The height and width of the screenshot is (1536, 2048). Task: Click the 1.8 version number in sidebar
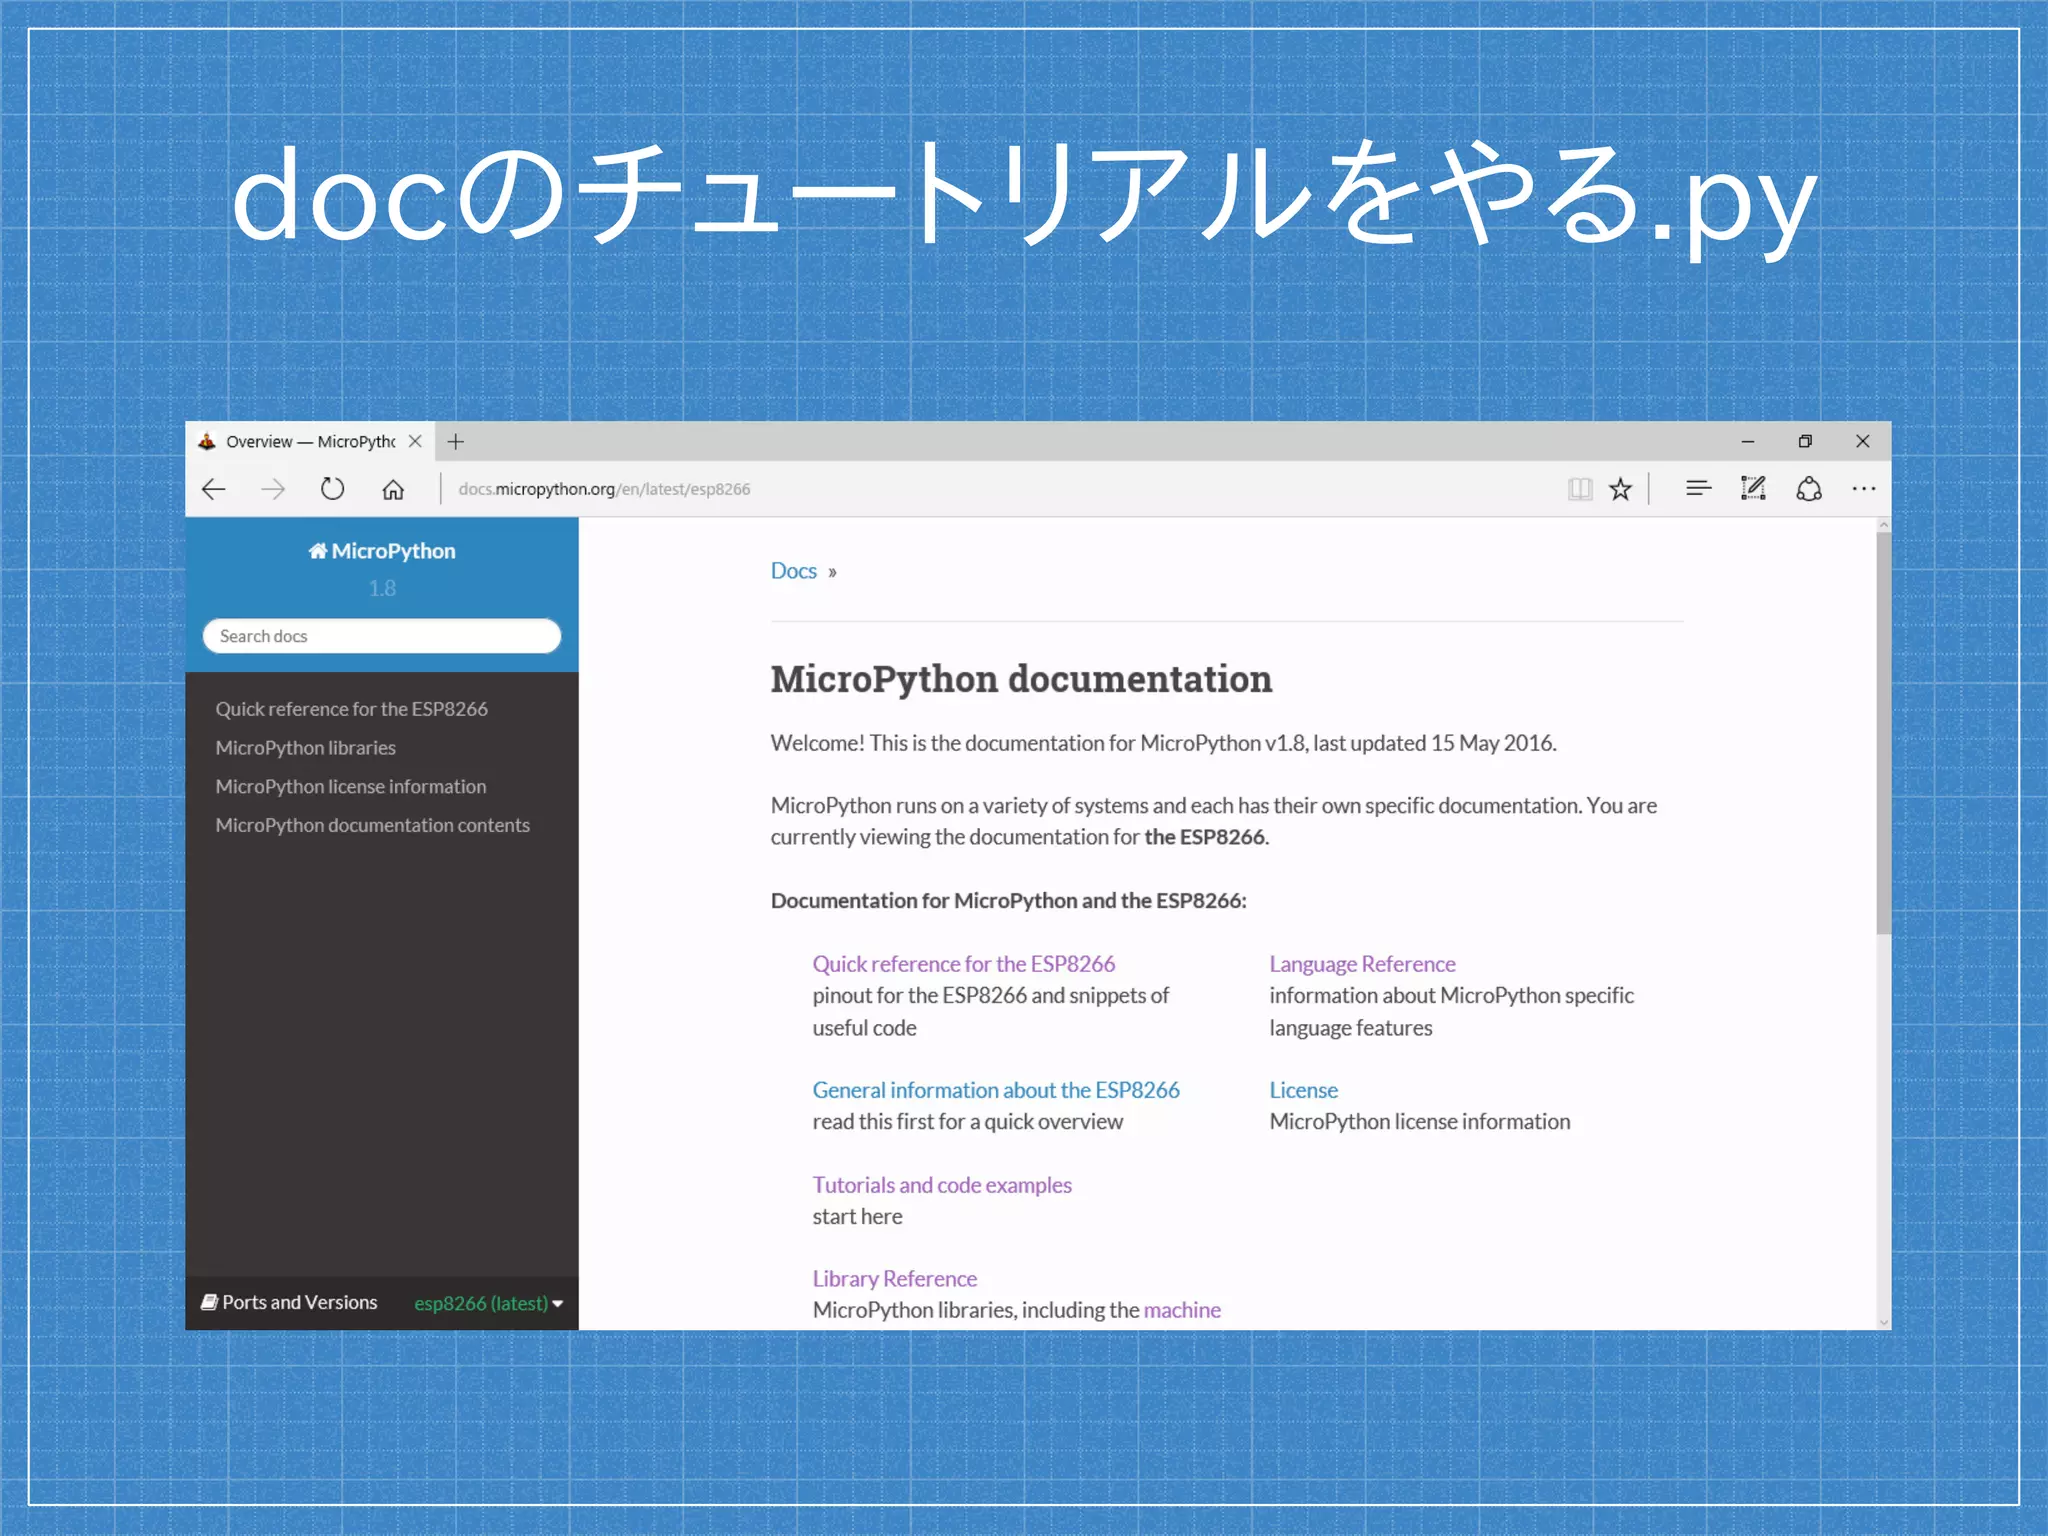click(382, 588)
